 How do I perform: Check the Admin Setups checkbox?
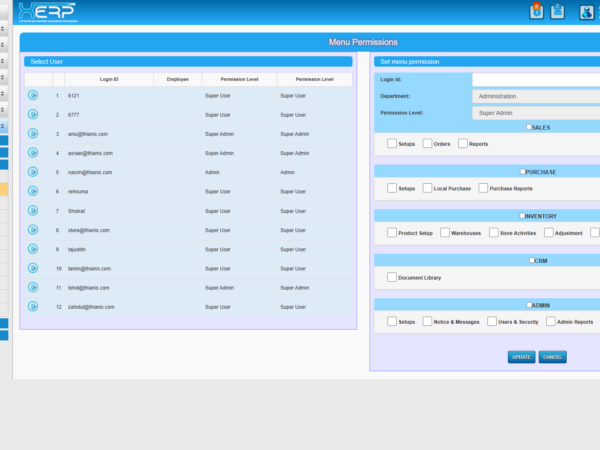pos(392,321)
